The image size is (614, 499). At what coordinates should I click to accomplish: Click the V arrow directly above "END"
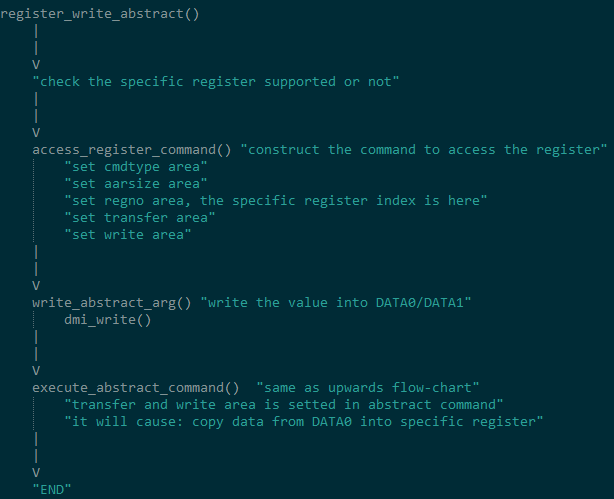37,472
